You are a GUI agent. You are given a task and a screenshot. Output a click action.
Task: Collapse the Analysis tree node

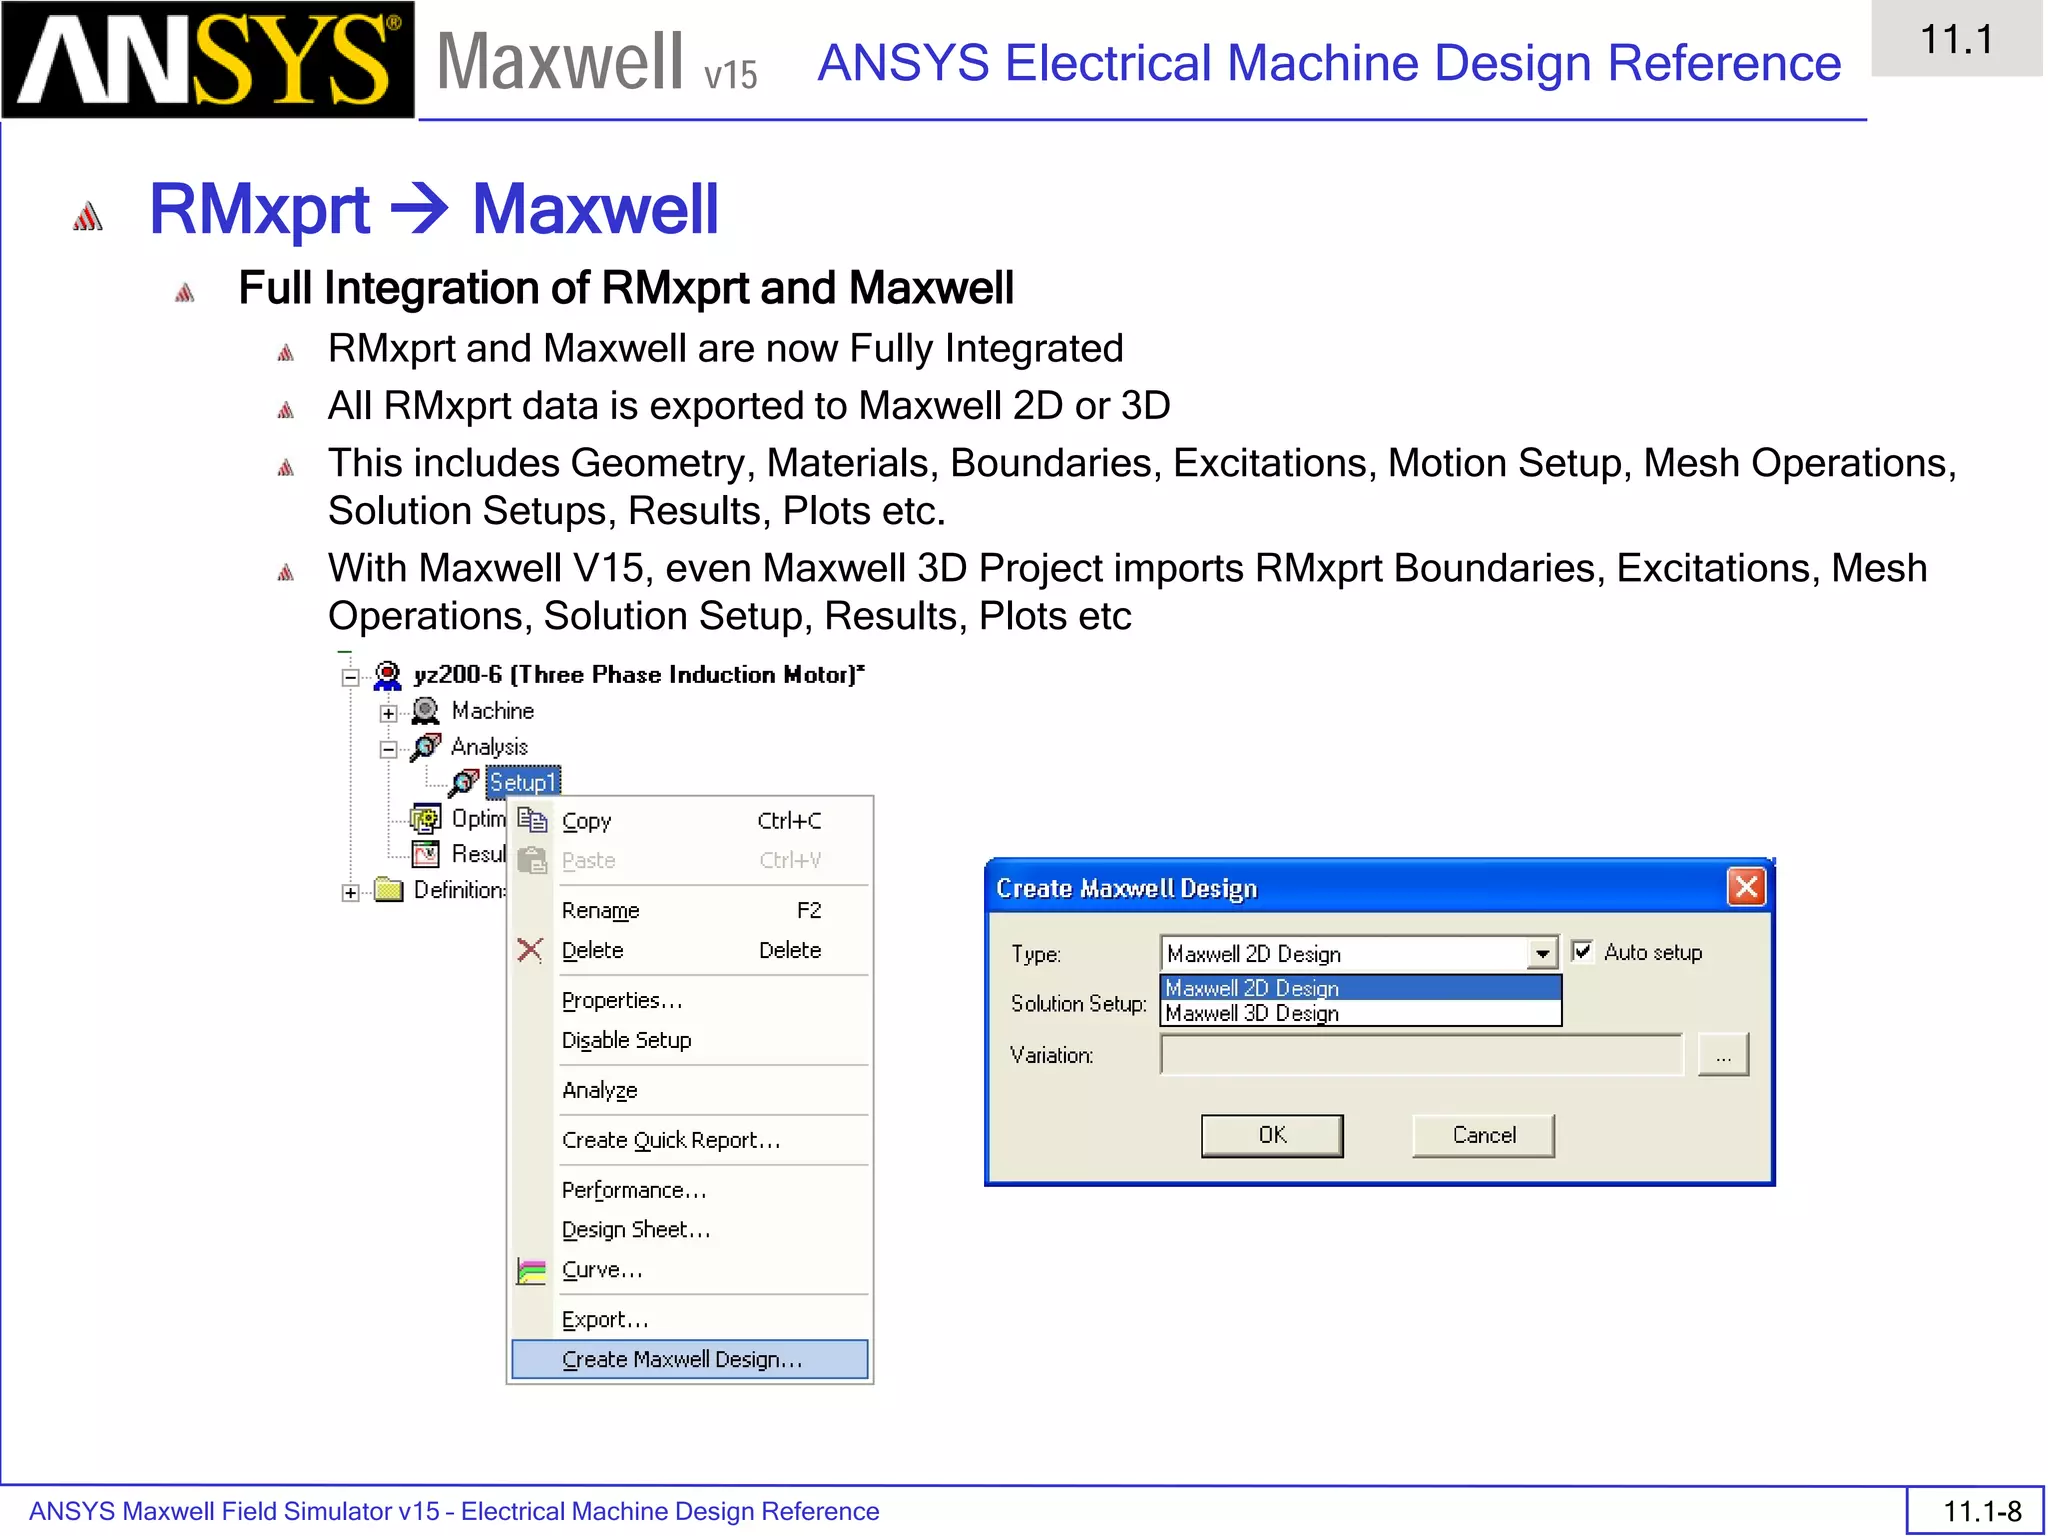click(x=388, y=749)
